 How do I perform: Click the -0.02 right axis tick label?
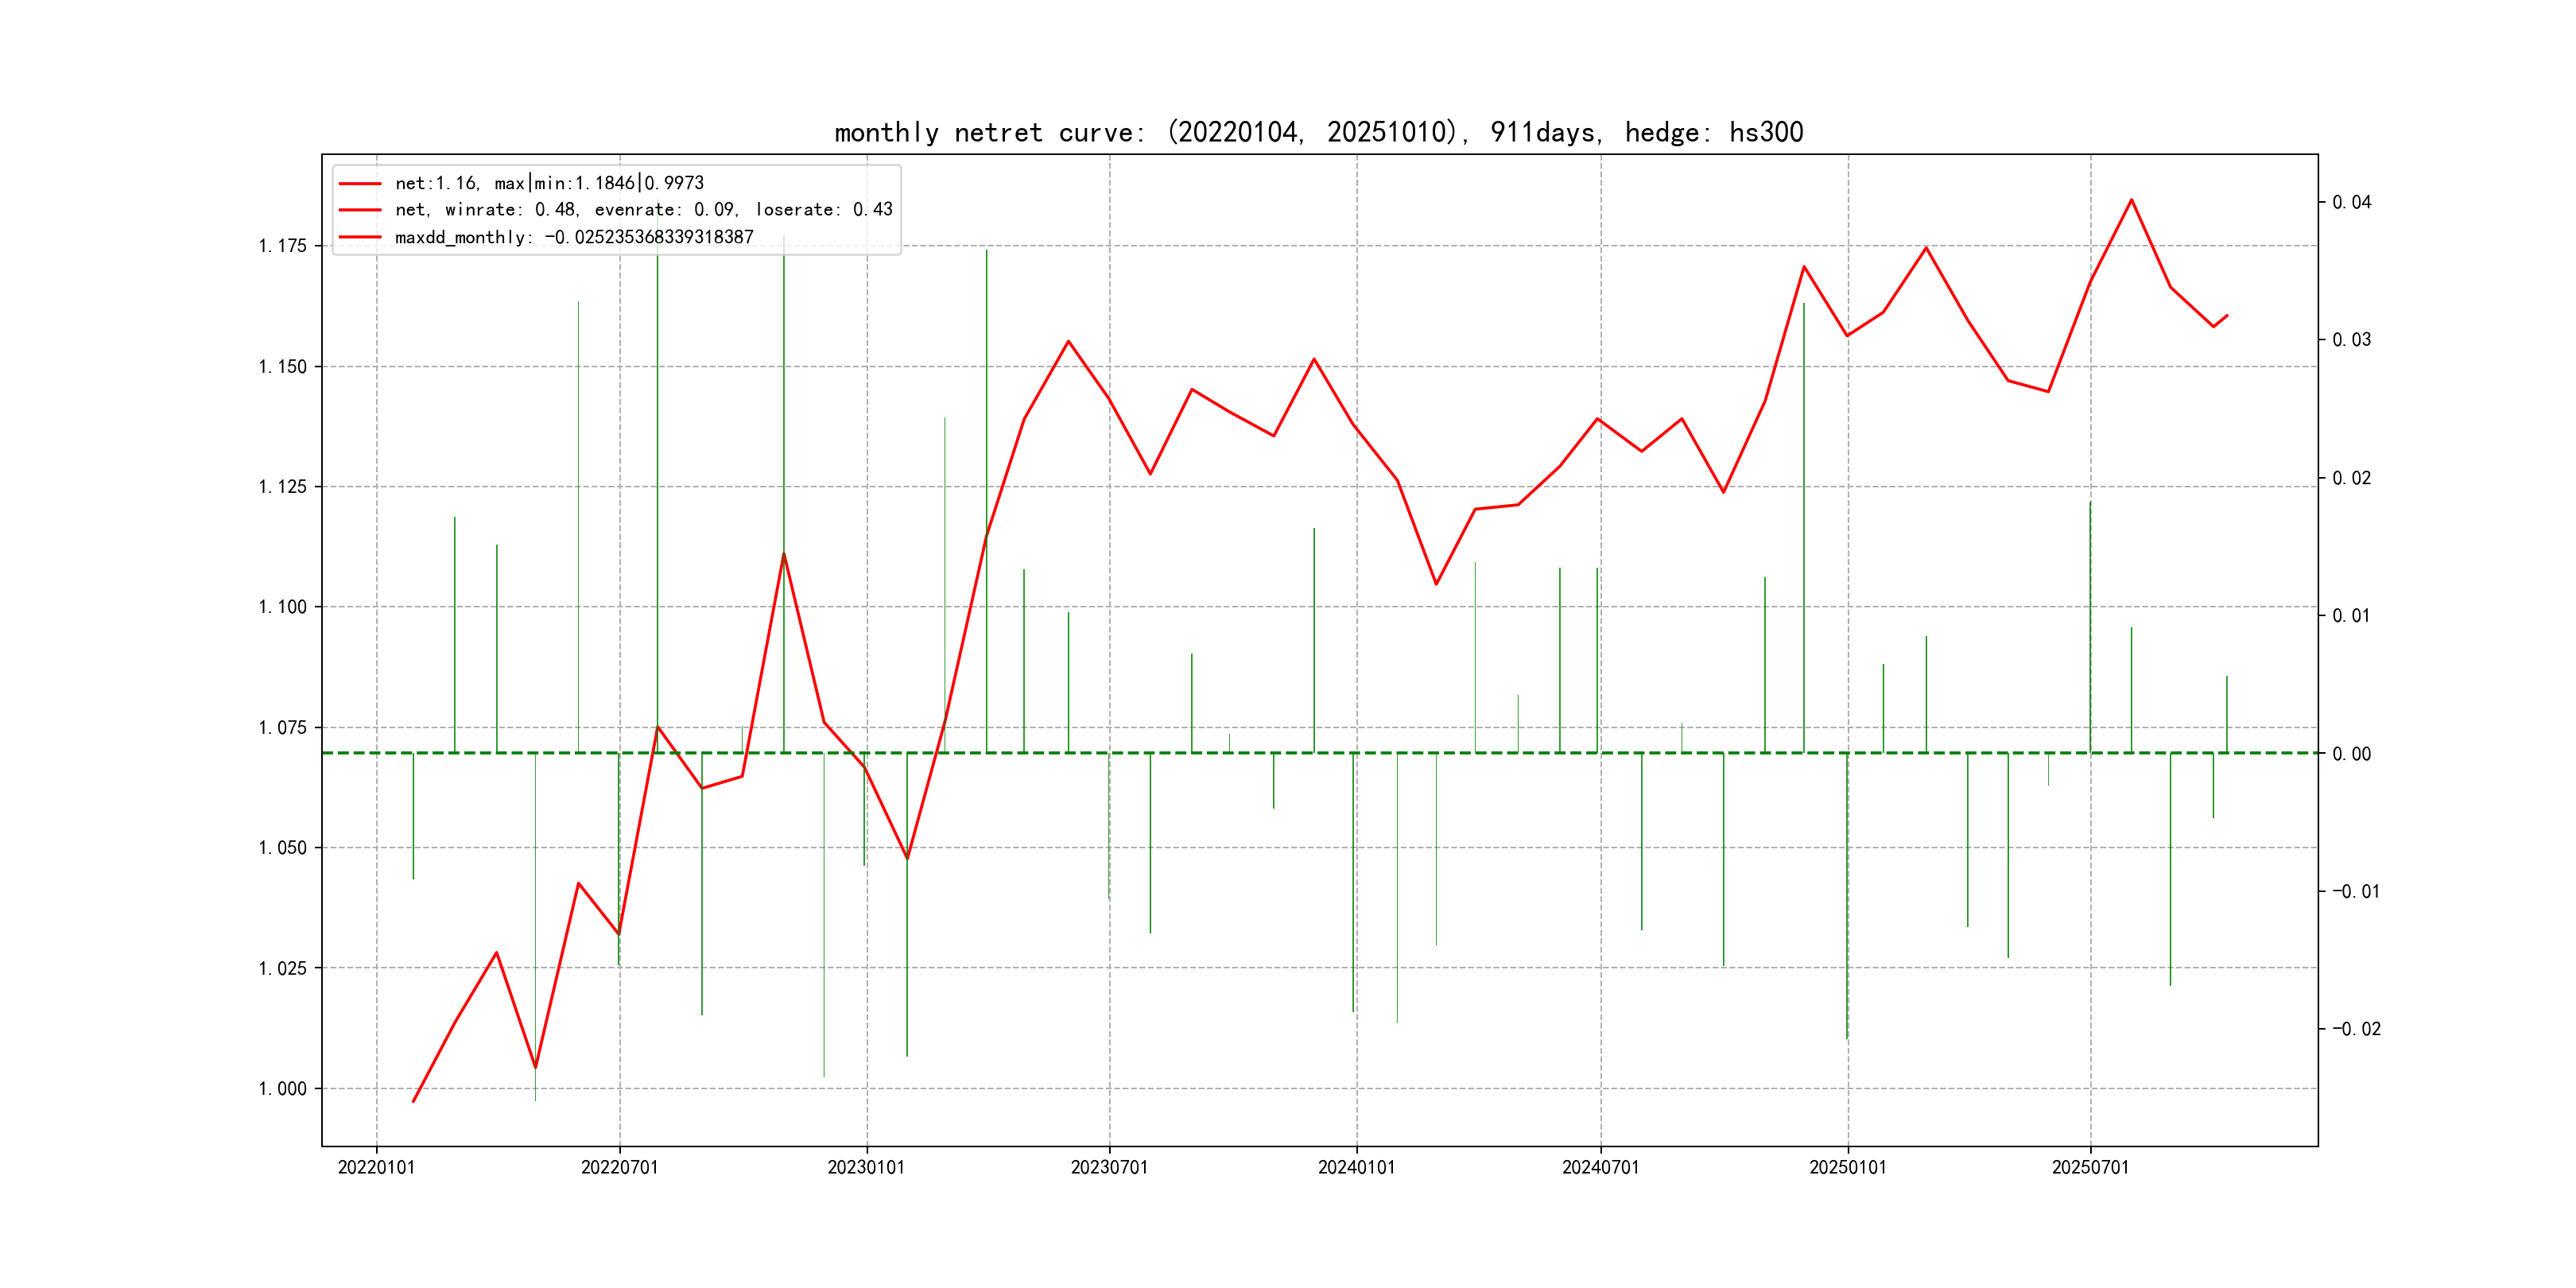pyautogui.click(x=2356, y=1029)
